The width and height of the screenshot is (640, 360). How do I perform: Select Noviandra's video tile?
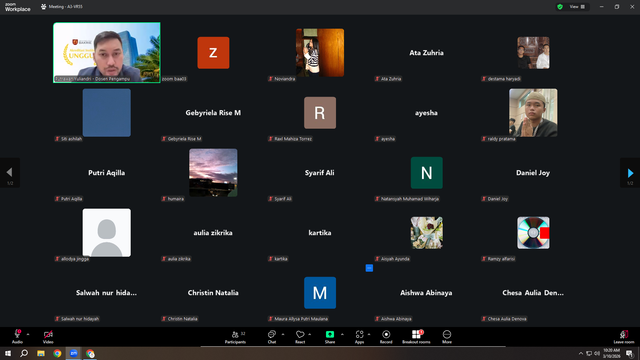pyautogui.click(x=320, y=53)
